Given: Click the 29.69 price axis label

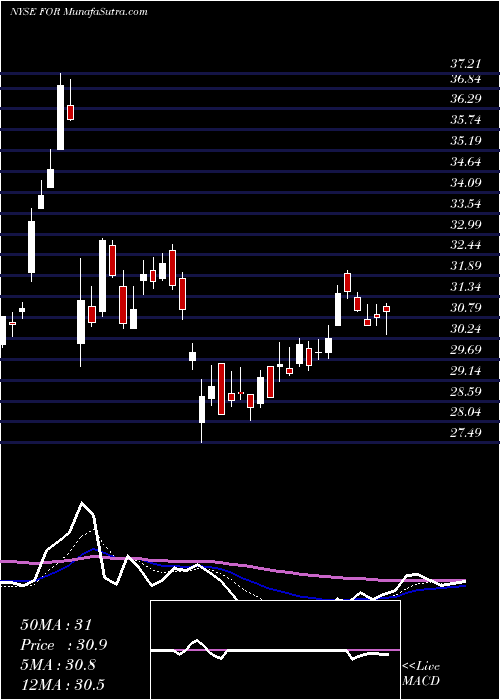Looking at the screenshot, I should [466, 349].
